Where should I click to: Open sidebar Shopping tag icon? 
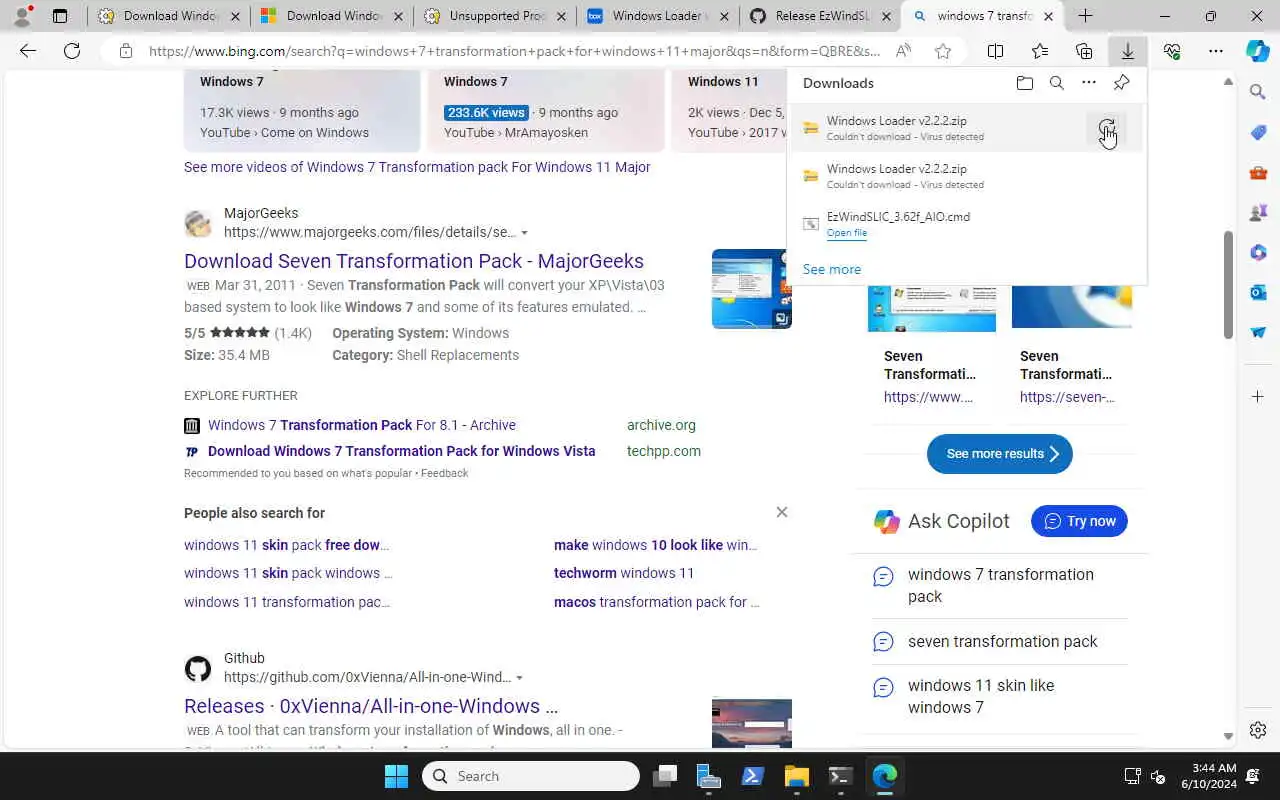pos(1258,132)
